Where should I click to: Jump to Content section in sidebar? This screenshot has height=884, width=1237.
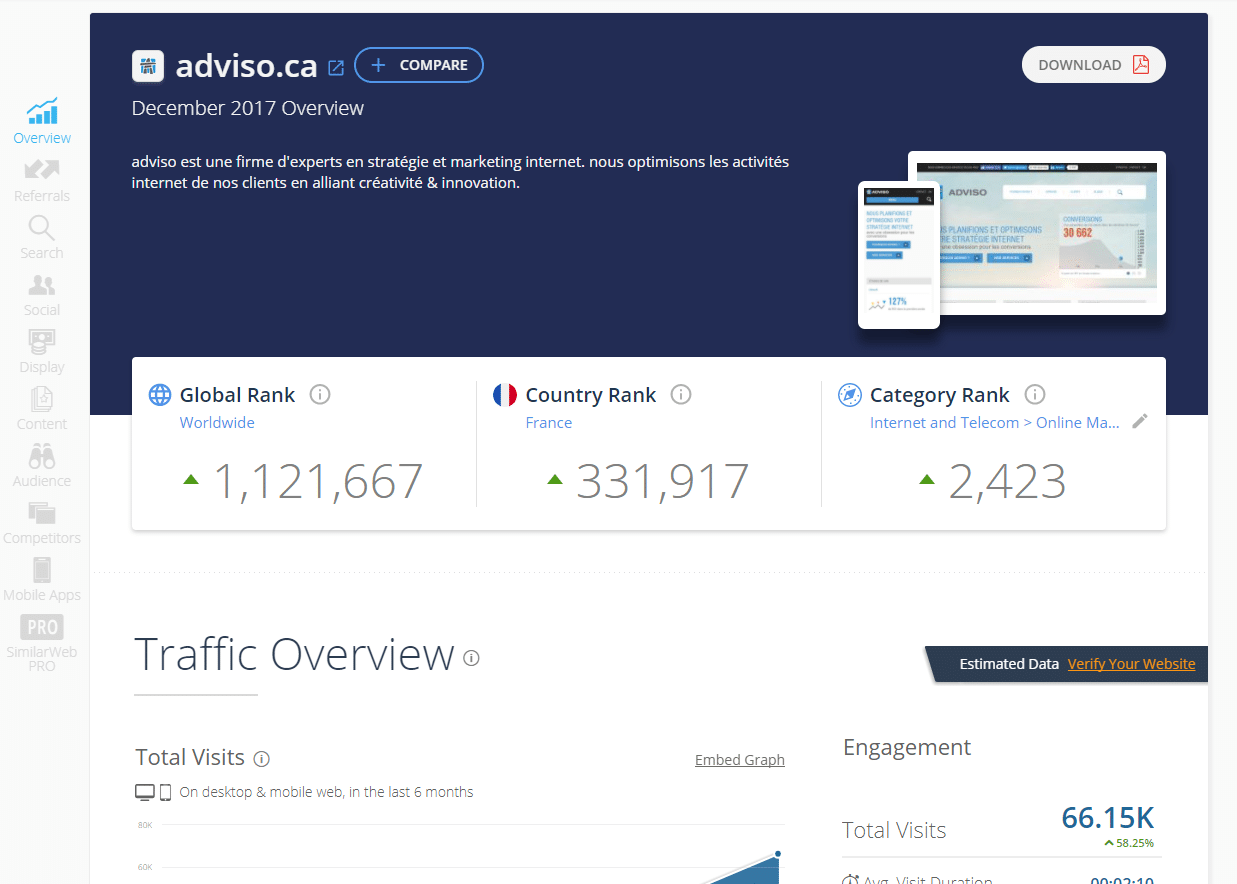[x=42, y=400]
